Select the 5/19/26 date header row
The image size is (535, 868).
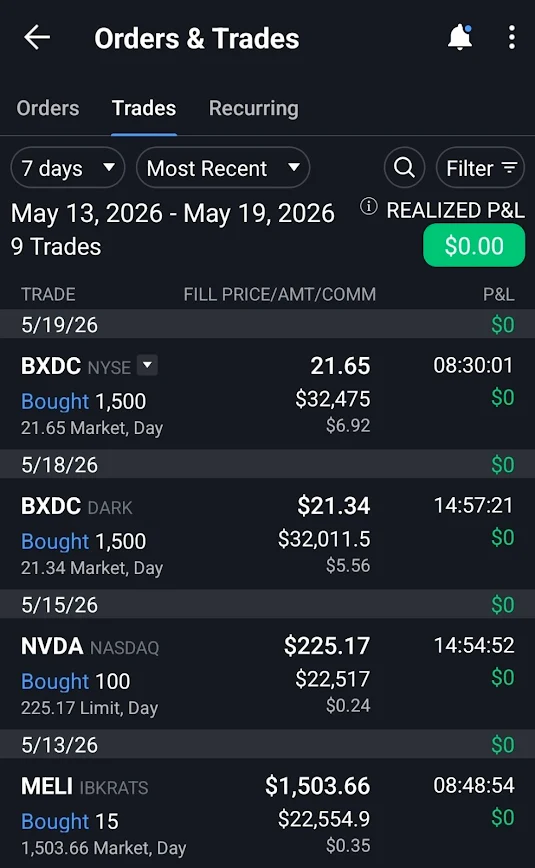tap(268, 324)
